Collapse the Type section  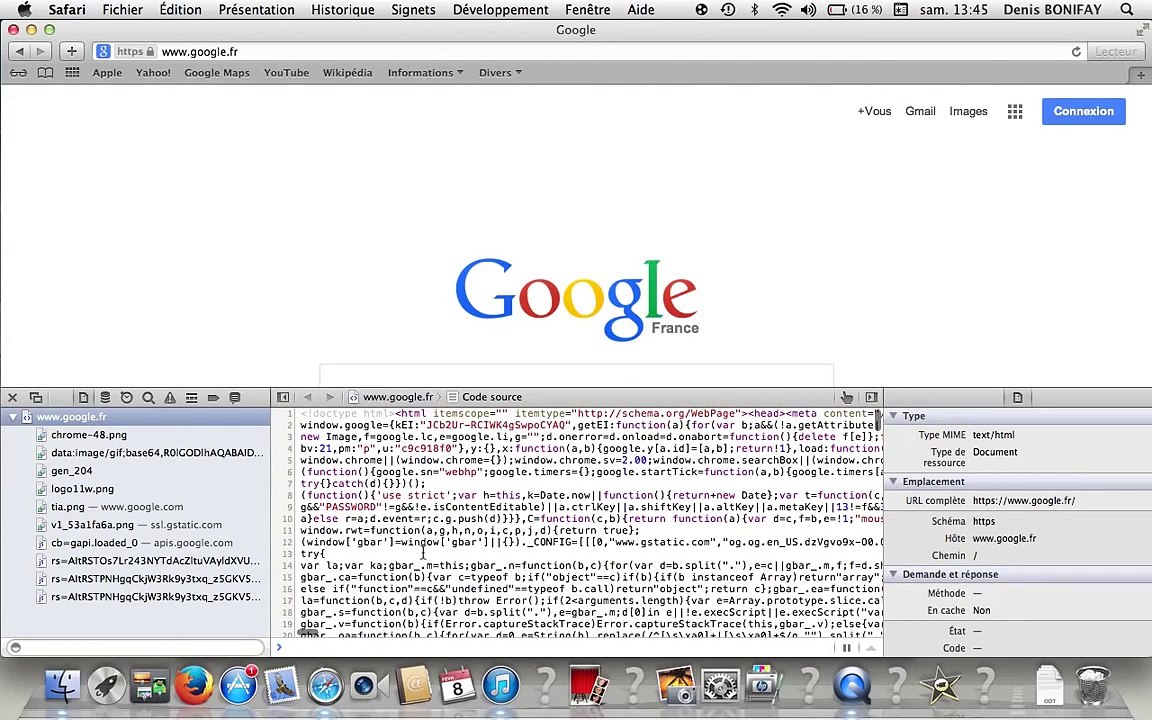(894, 416)
